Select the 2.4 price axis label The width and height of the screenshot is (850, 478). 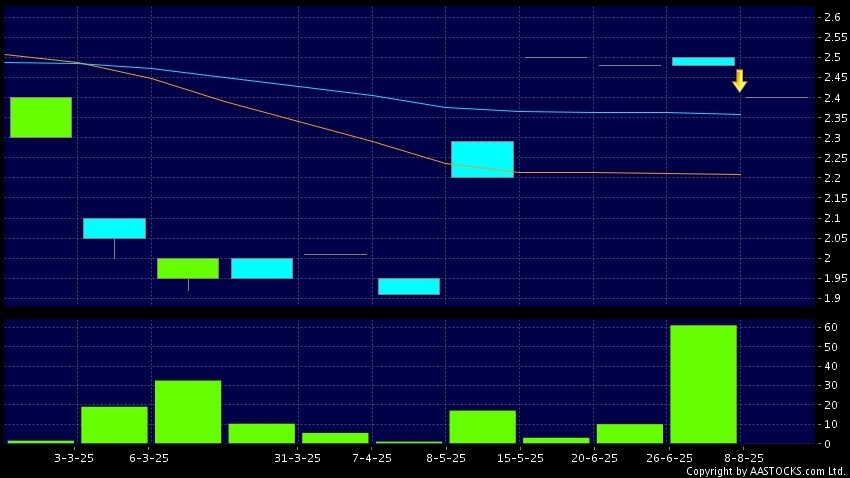click(x=832, y=98)
